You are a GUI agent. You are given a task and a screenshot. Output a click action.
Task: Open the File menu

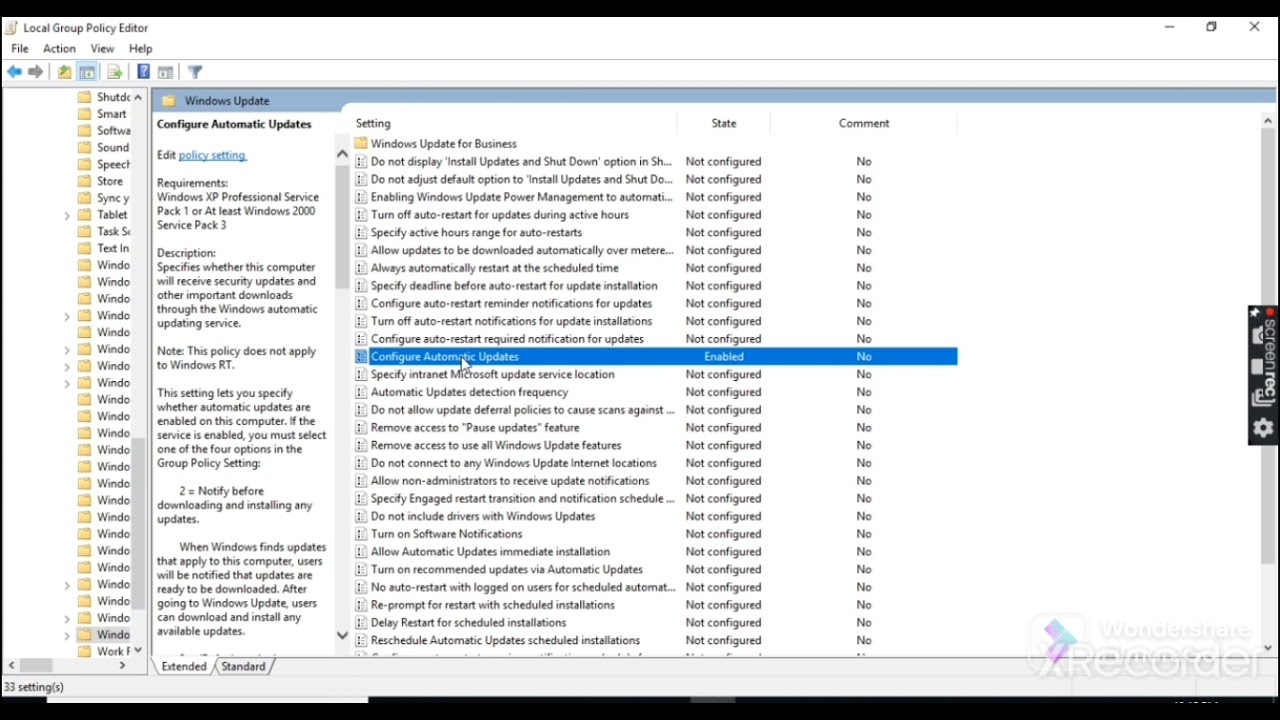pos(20,48)
